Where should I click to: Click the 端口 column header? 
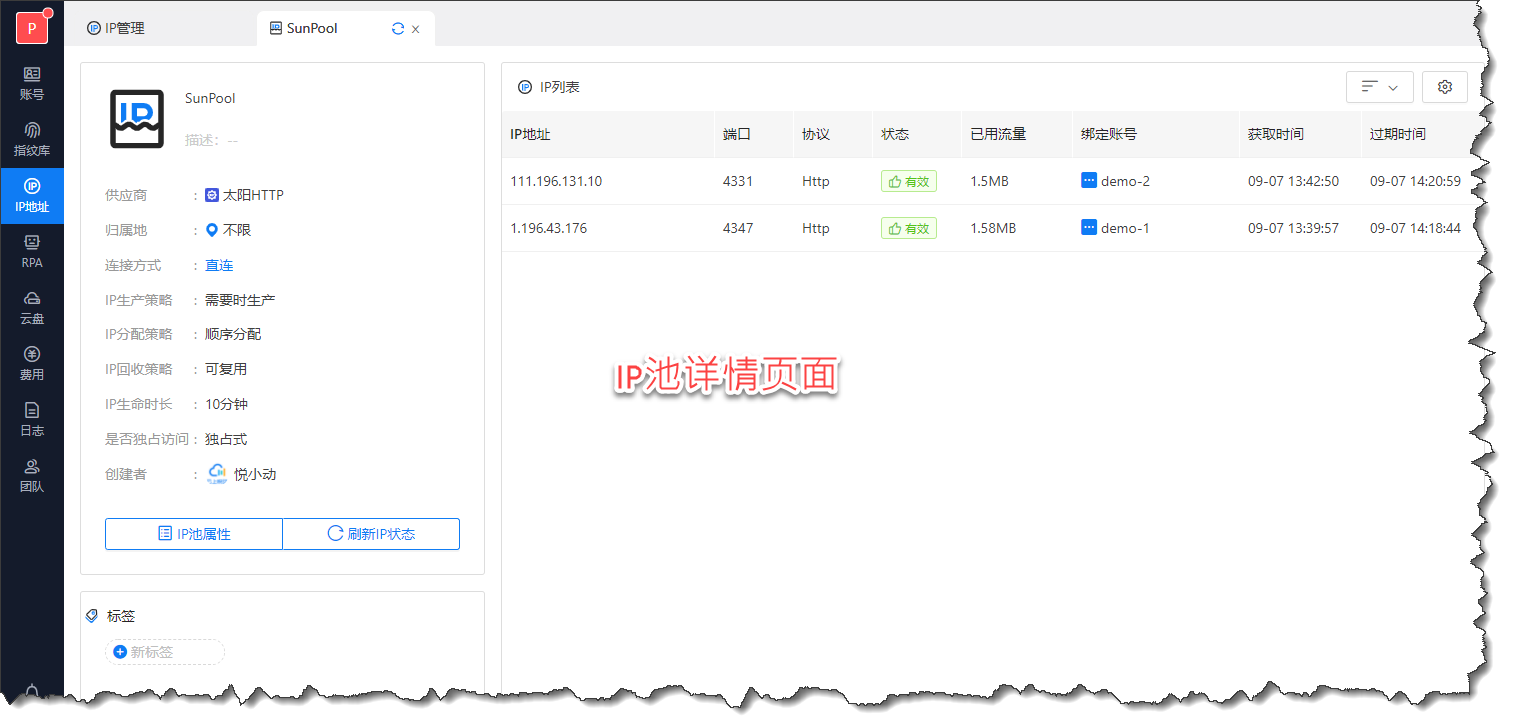tap(754, 134)
